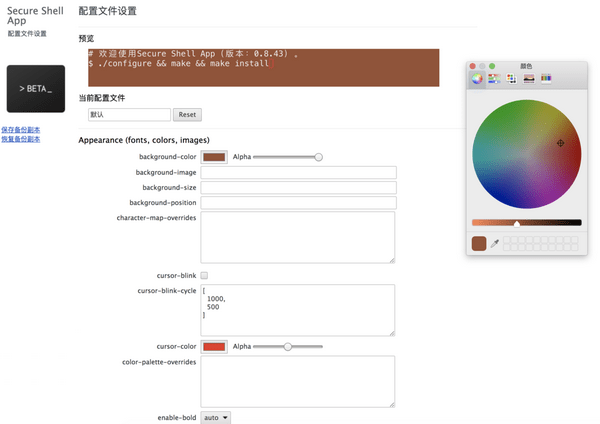Click the cursor-color red swatch
The image size is (600, 424).
[214, 347]
